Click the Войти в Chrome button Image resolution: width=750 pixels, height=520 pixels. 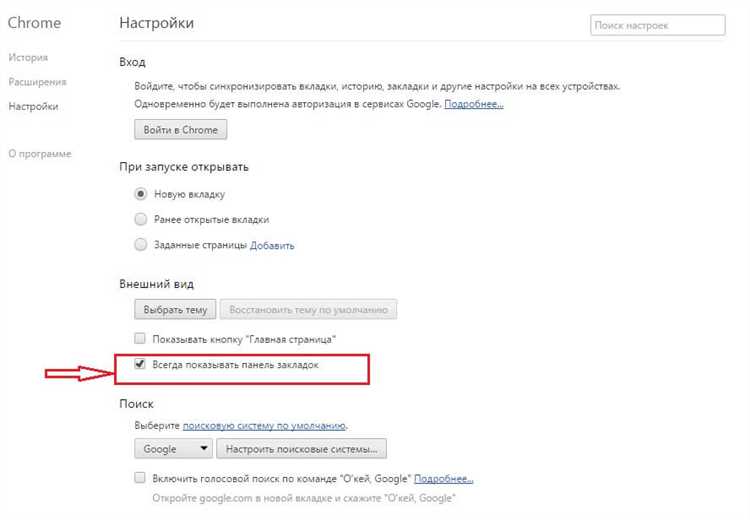pos(180,130)
